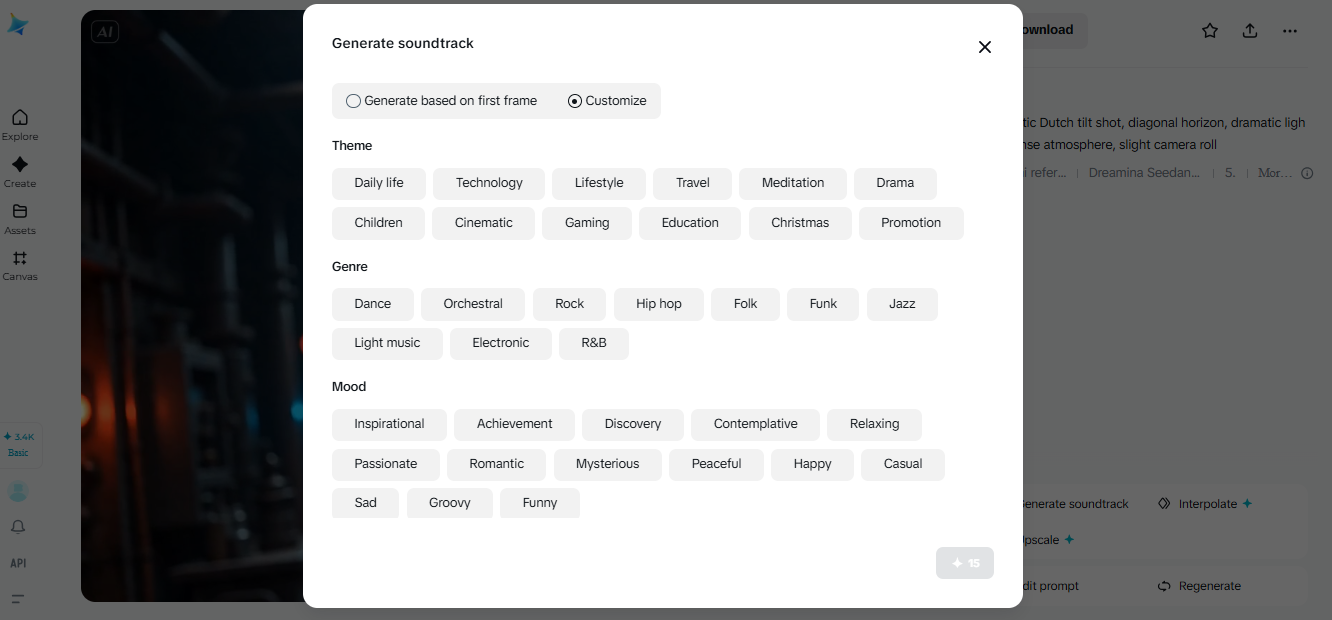The height and width of the screenshot is (620, 1332).
Task: Open the API link in sidebar
Action: [18, 563]
